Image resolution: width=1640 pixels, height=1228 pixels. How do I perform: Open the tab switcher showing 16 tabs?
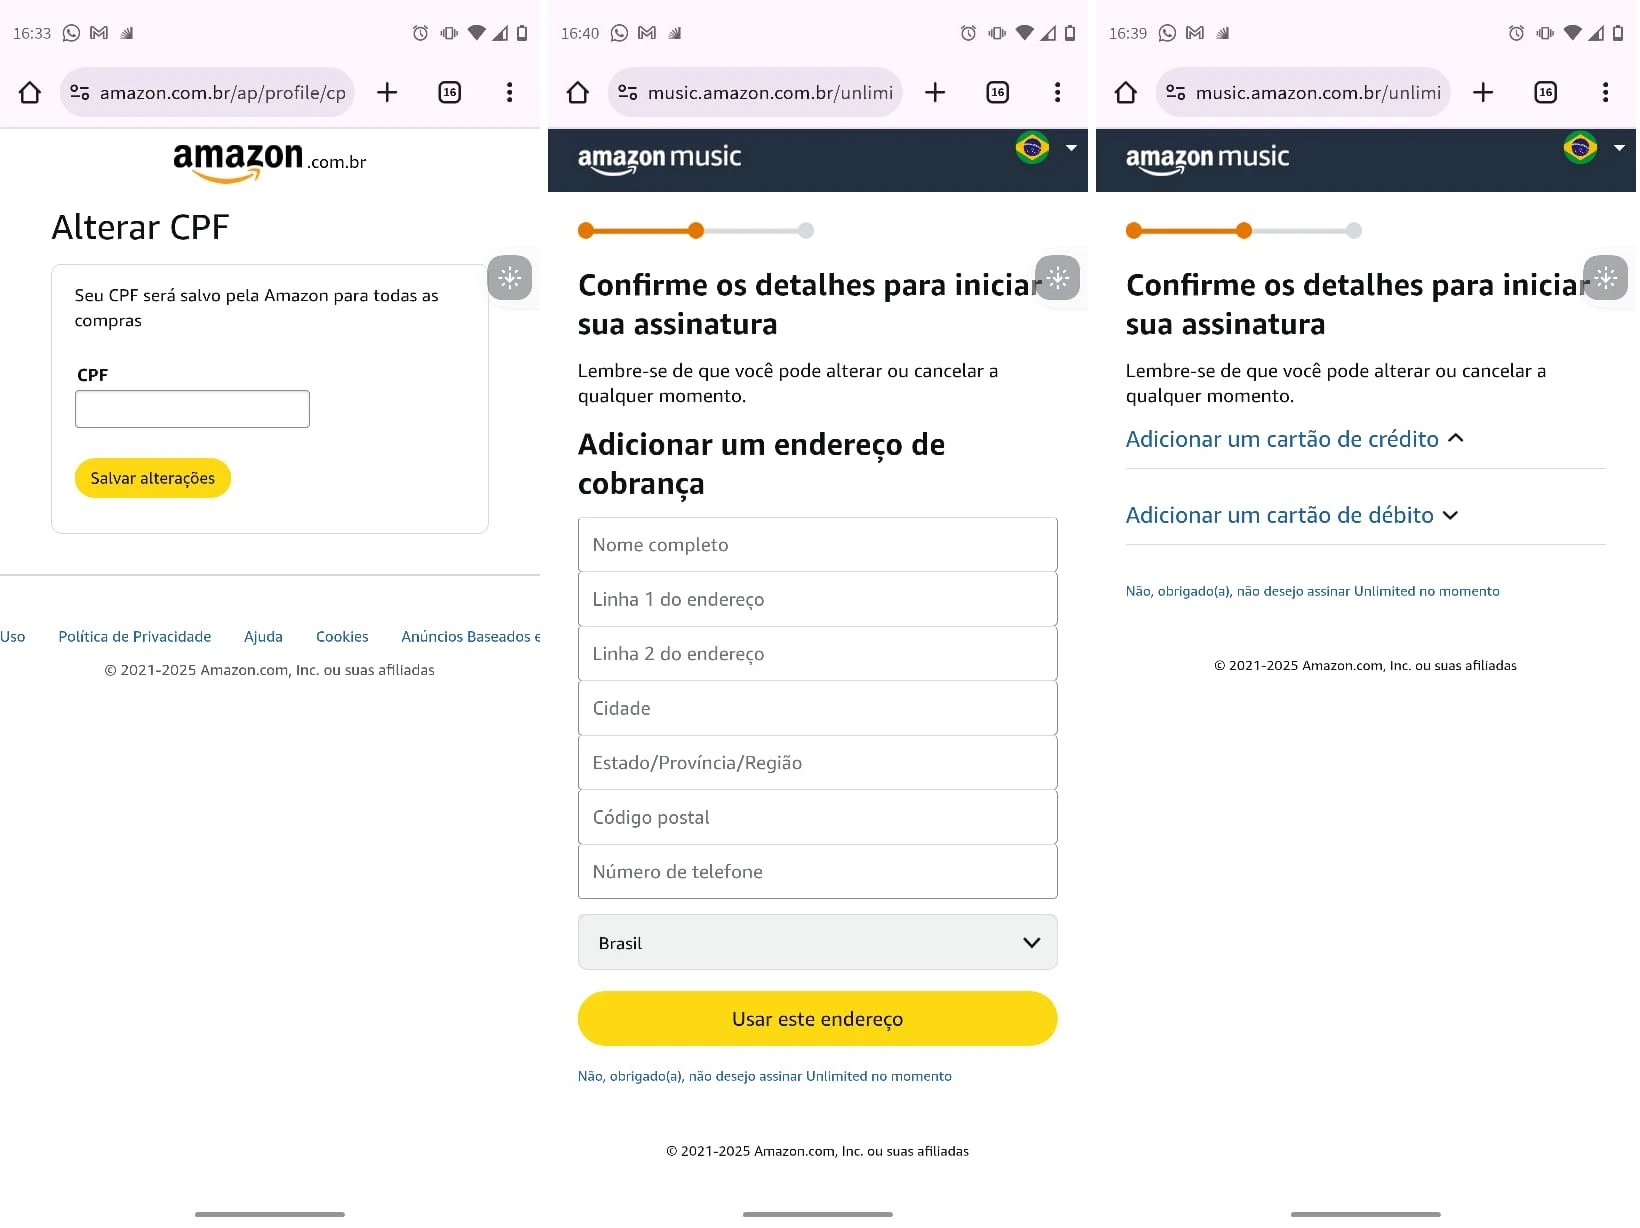click(450, 92)
